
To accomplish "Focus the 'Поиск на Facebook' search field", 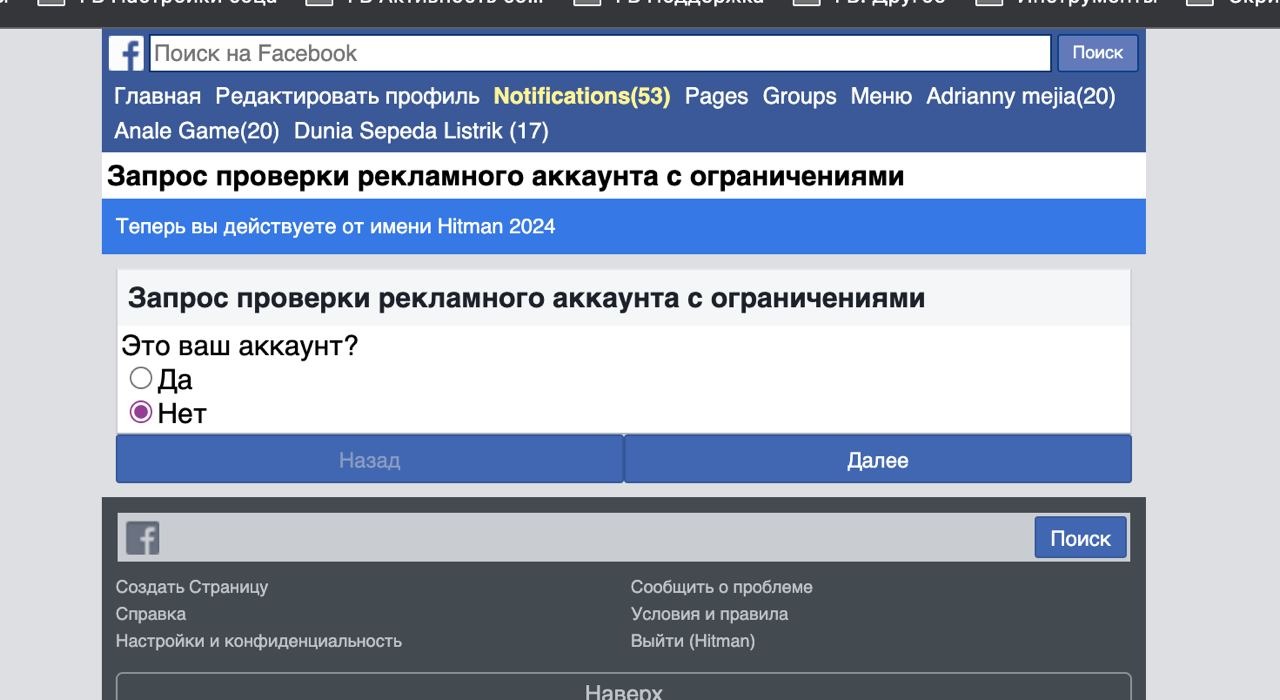I will pyautogui.click(x=600, y=53).
